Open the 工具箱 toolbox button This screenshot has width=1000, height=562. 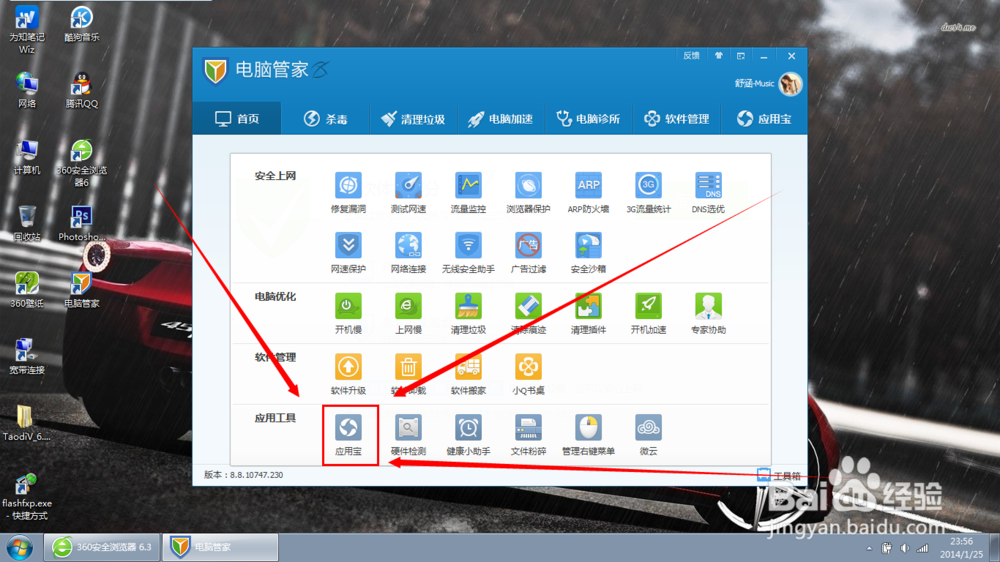pos(779,475)
